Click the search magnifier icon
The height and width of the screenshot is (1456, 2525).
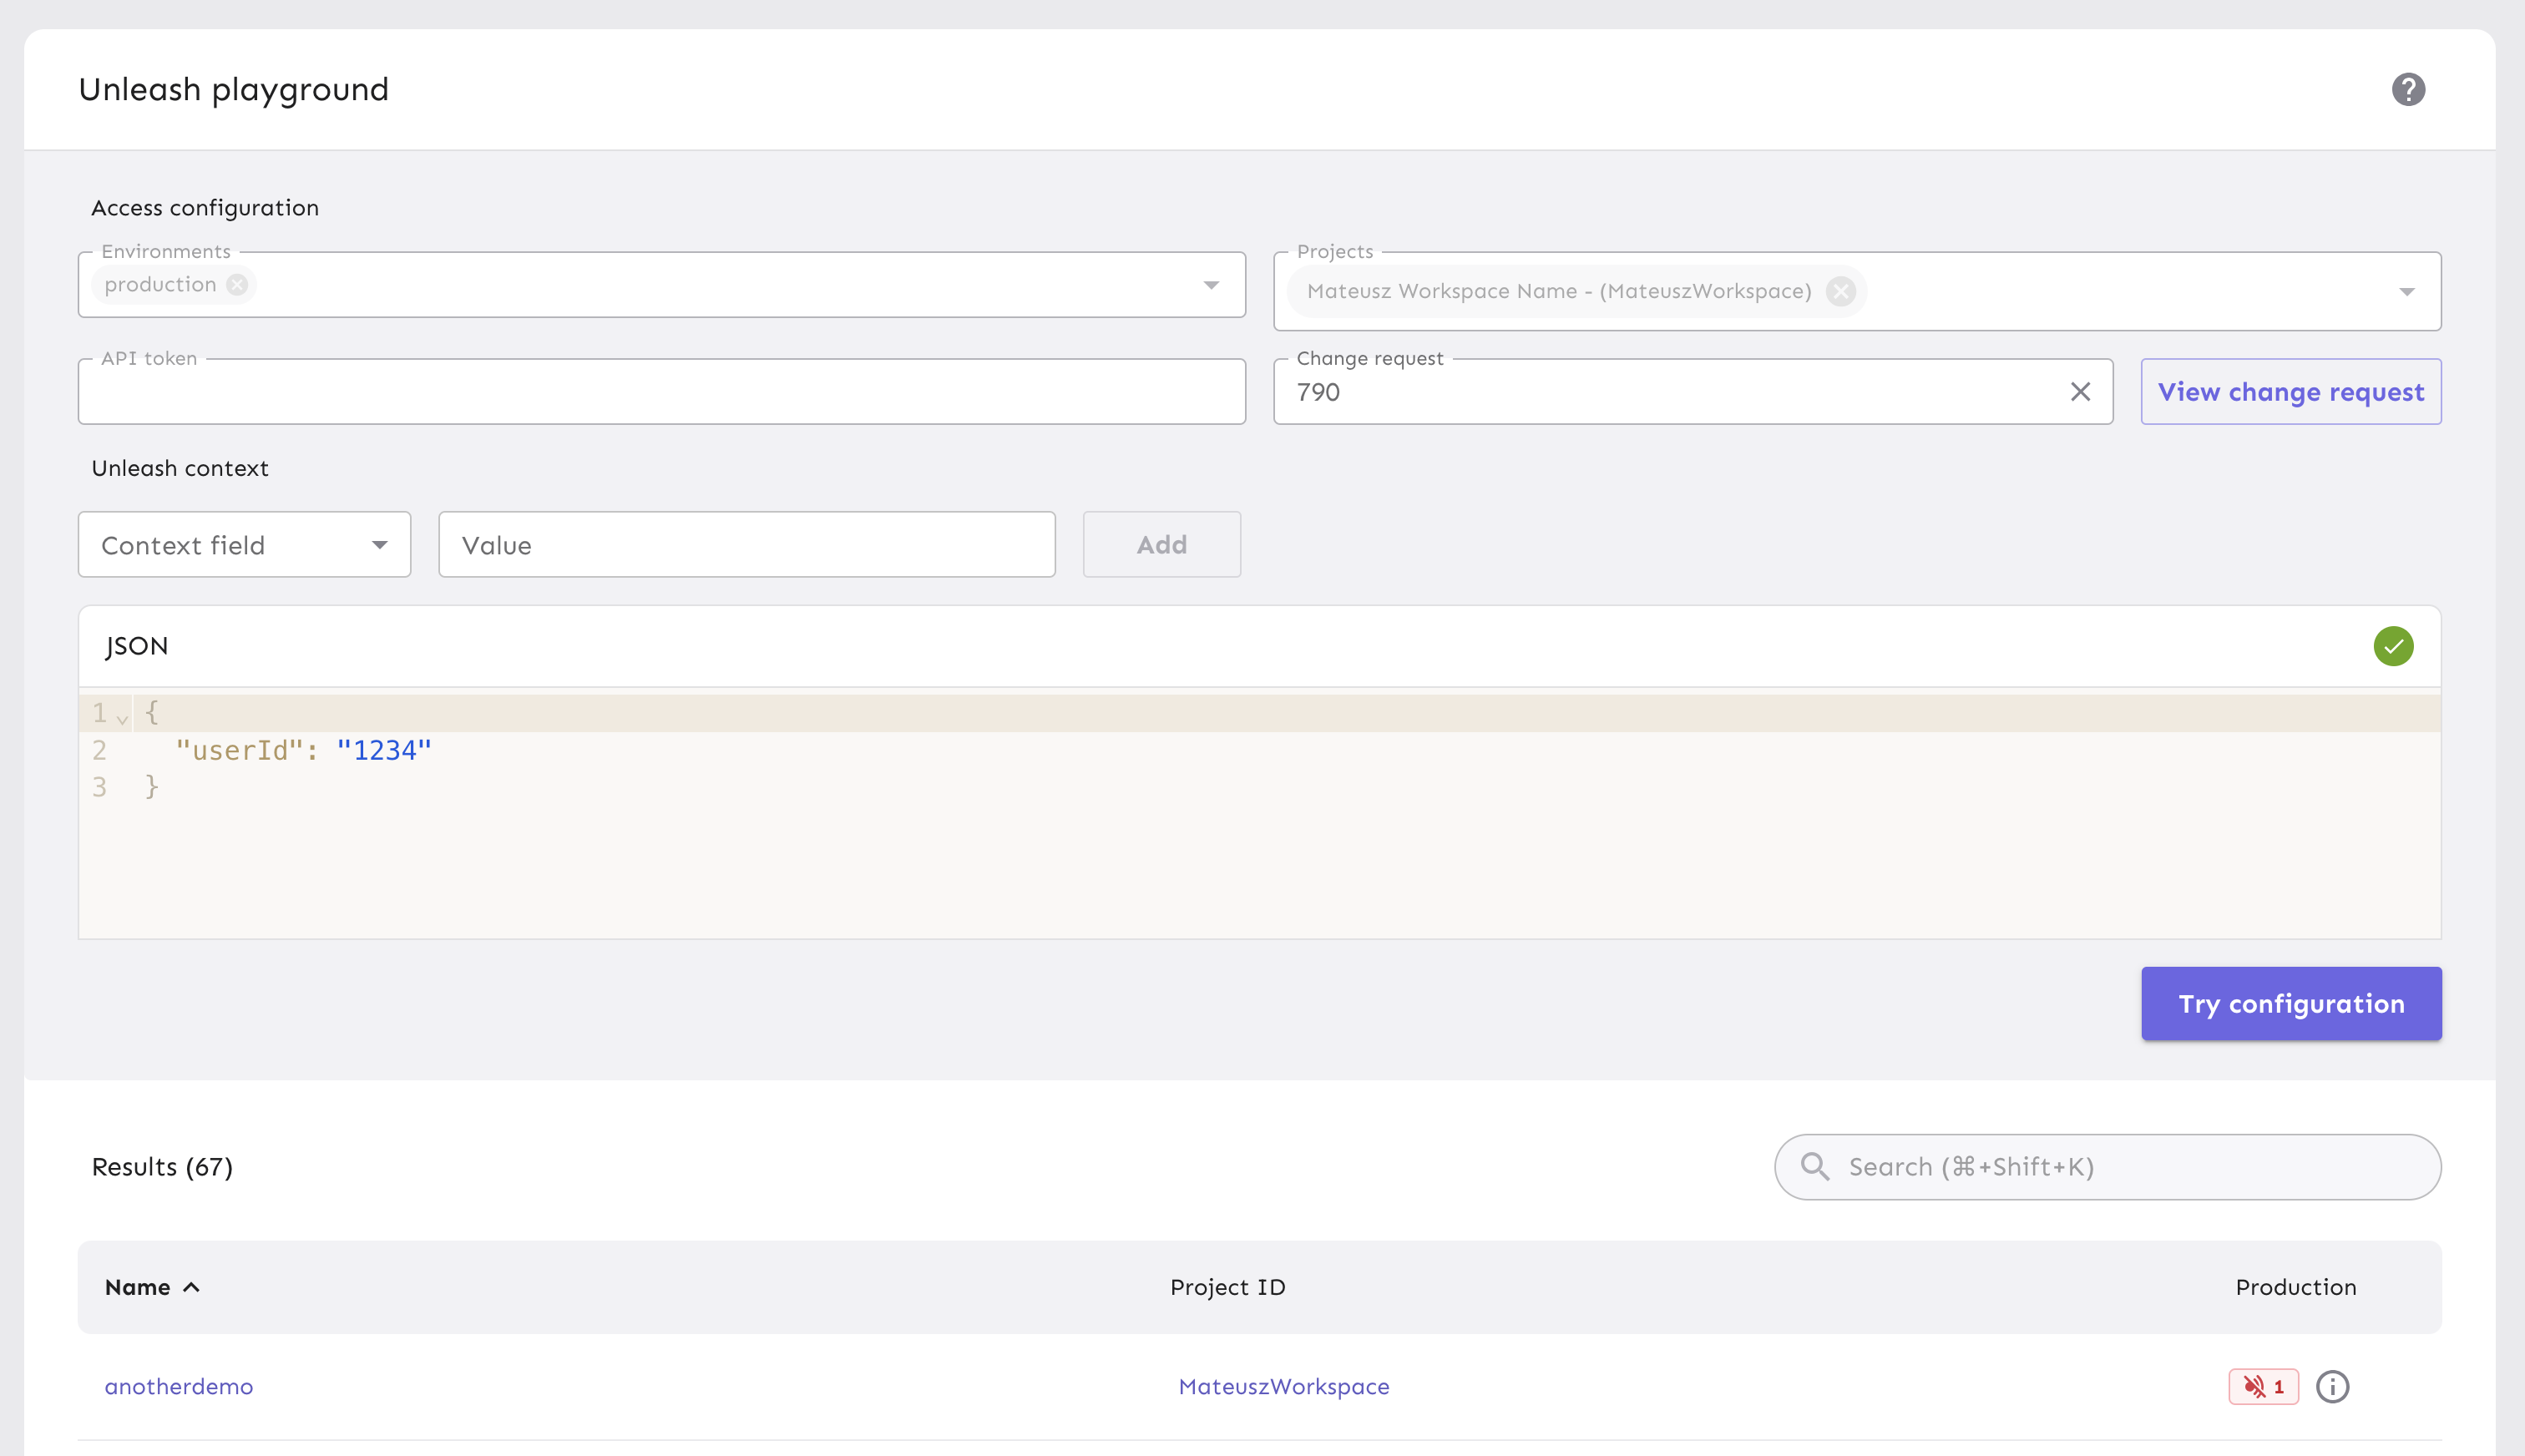(1814, 1167)
